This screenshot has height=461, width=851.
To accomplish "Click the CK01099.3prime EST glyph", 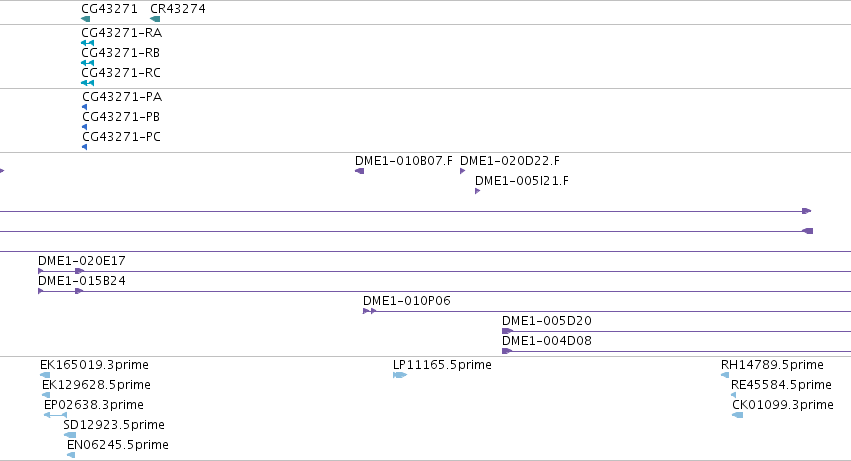I will 738,415.
